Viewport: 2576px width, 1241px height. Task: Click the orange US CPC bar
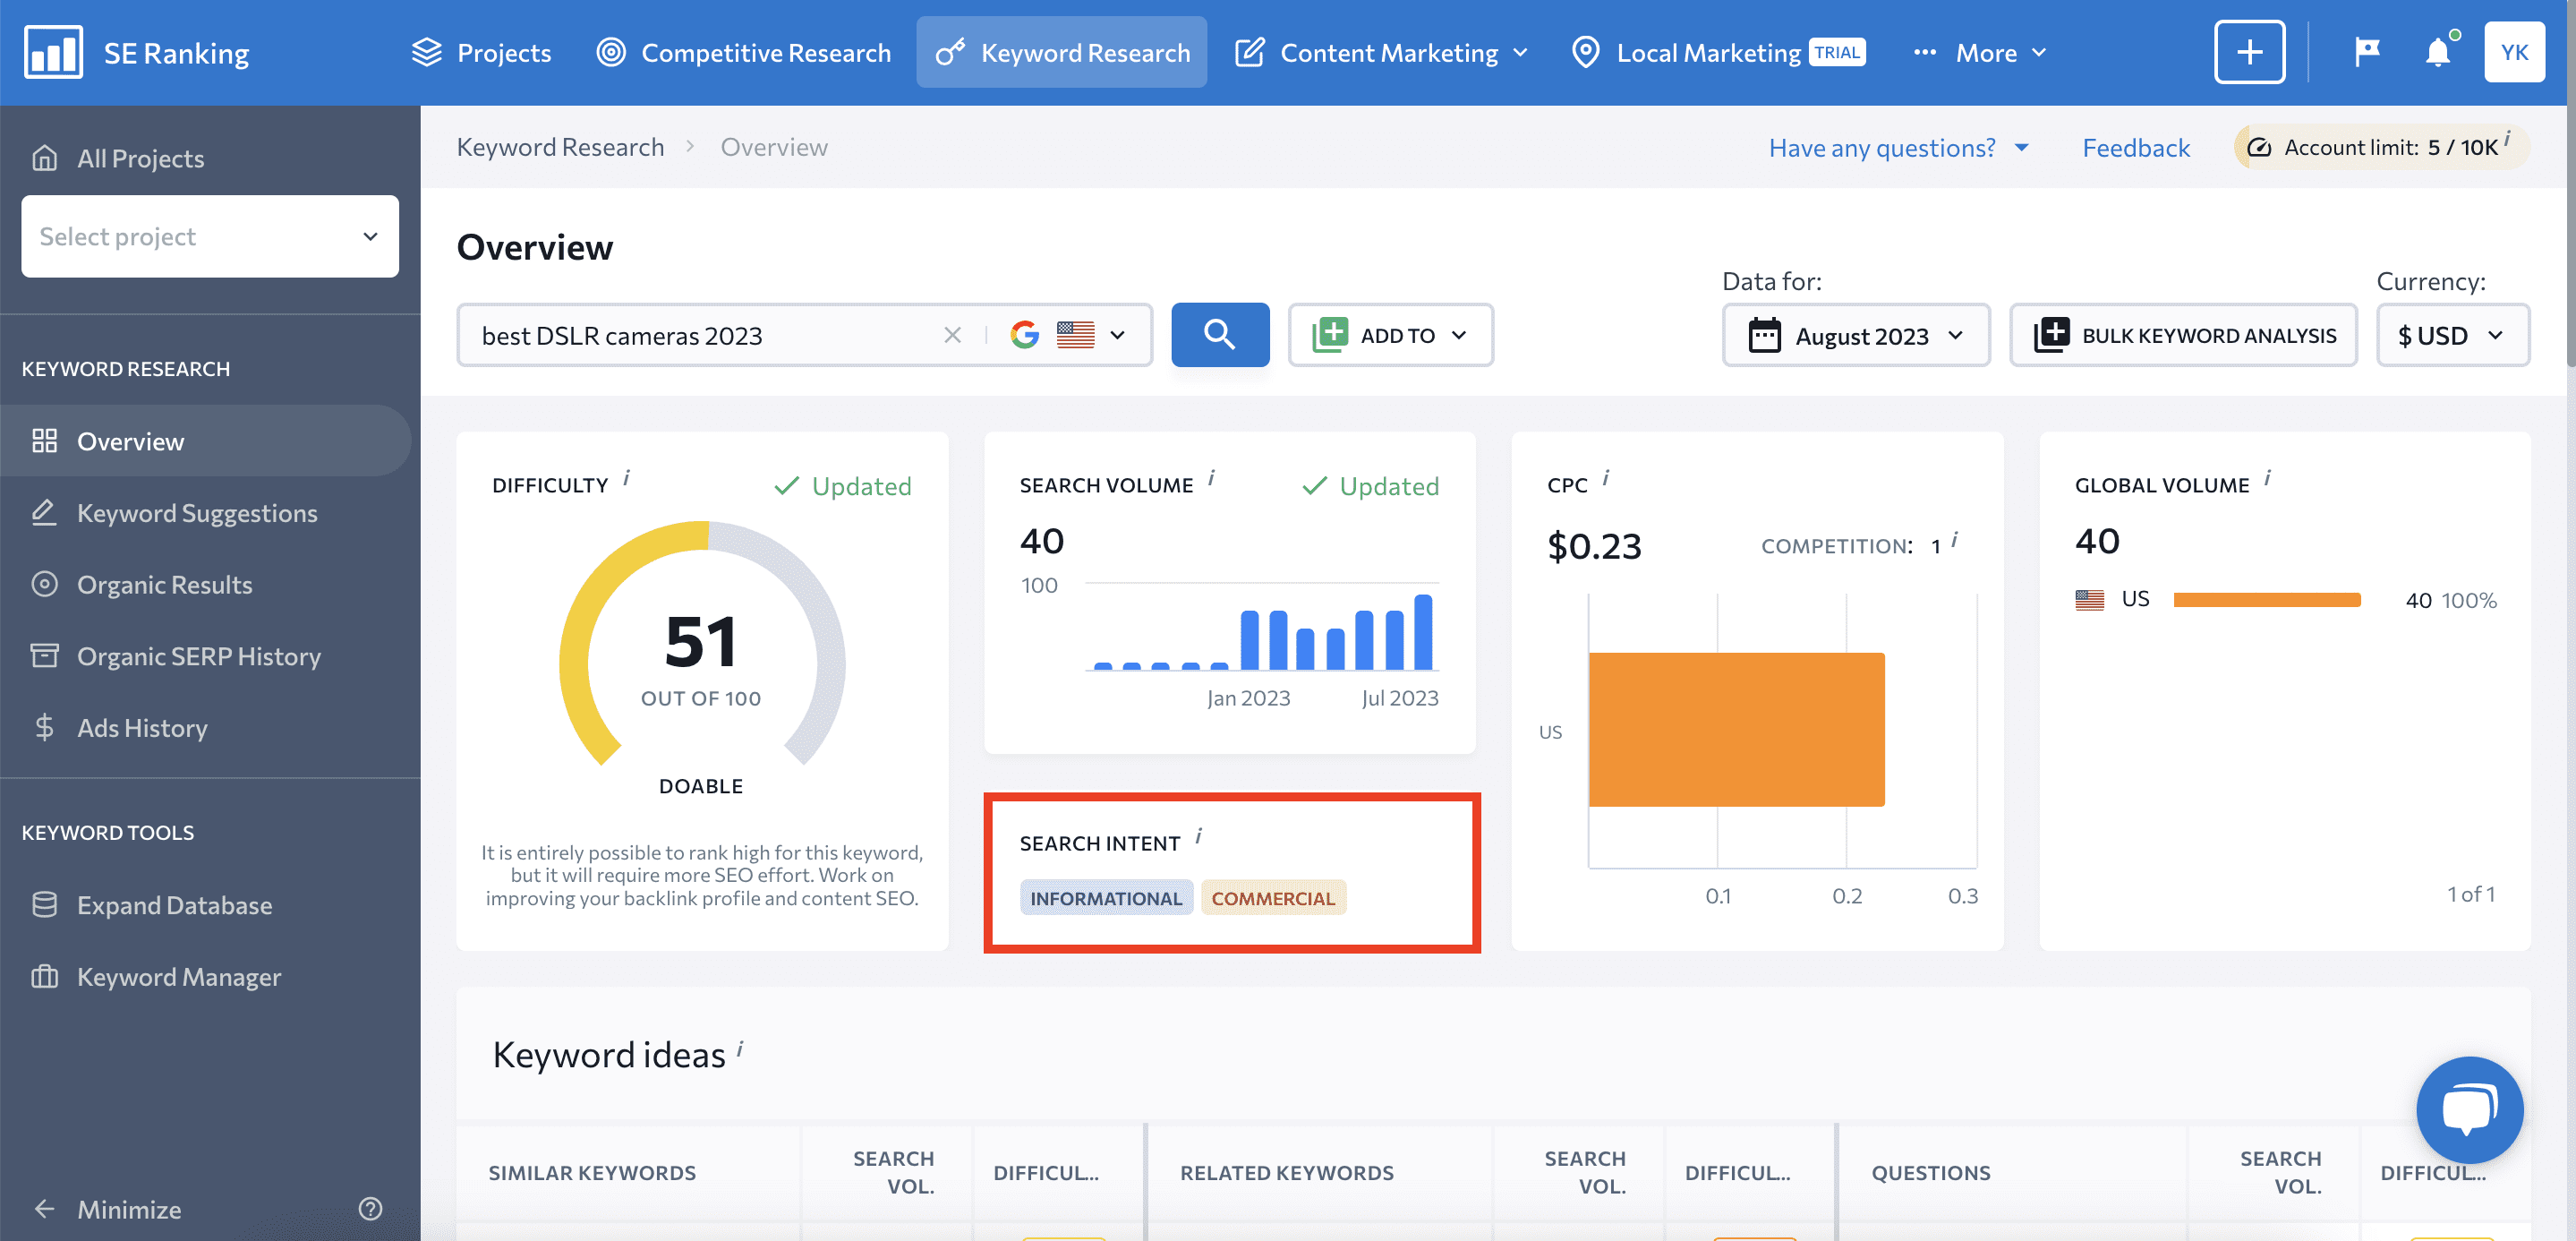[1736, 729]
